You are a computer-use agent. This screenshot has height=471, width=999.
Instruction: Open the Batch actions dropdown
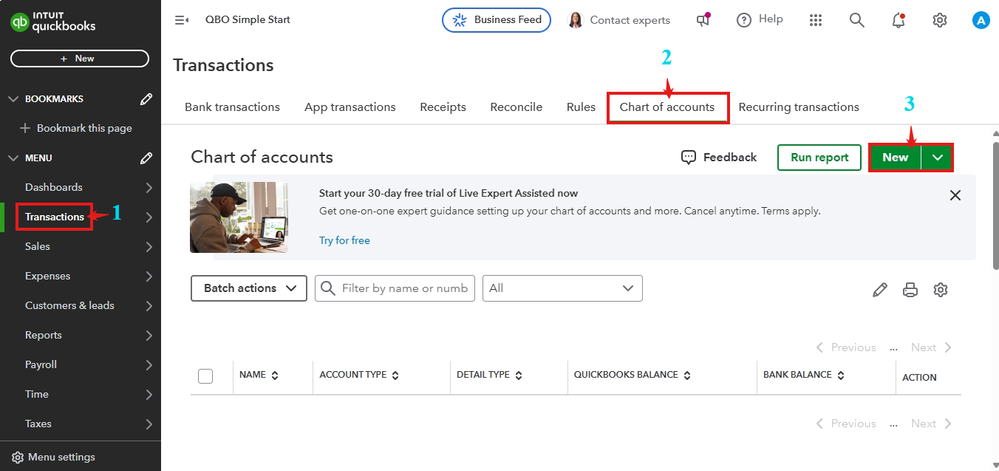point(249,288)
